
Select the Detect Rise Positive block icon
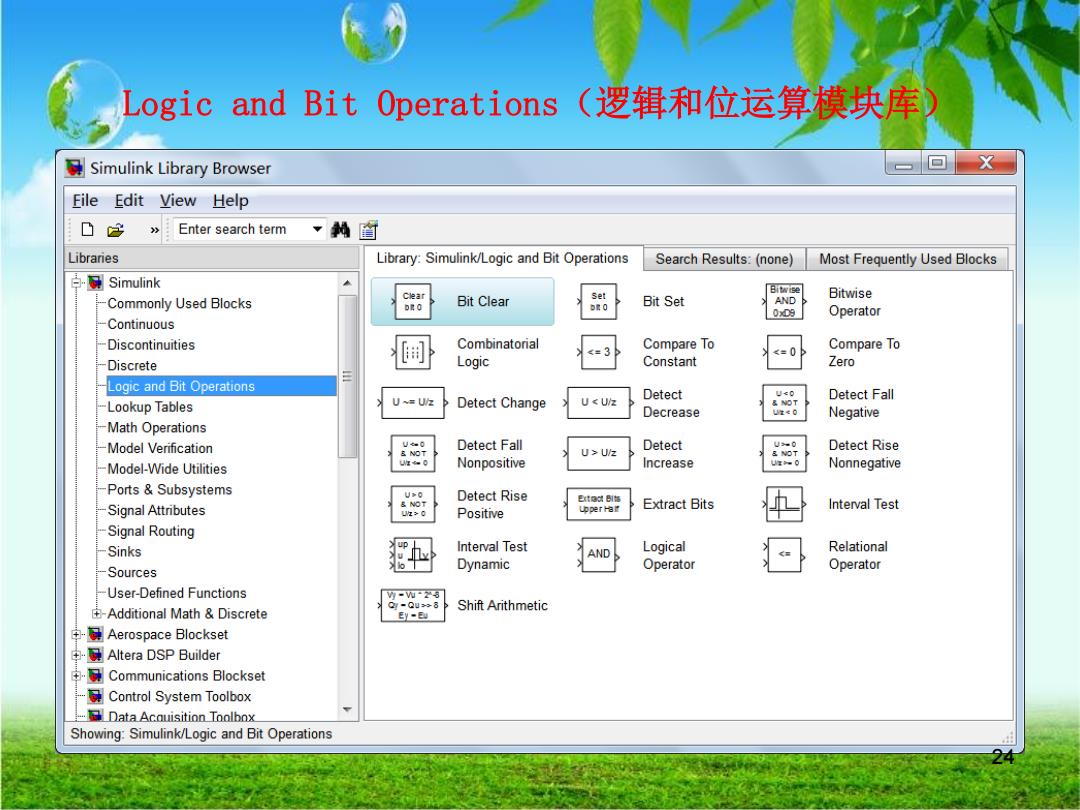pyautogui.click(x=413, y=504)
